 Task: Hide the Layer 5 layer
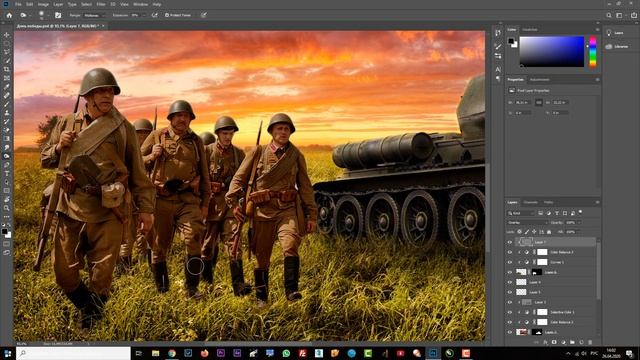(x=509, y=292)
